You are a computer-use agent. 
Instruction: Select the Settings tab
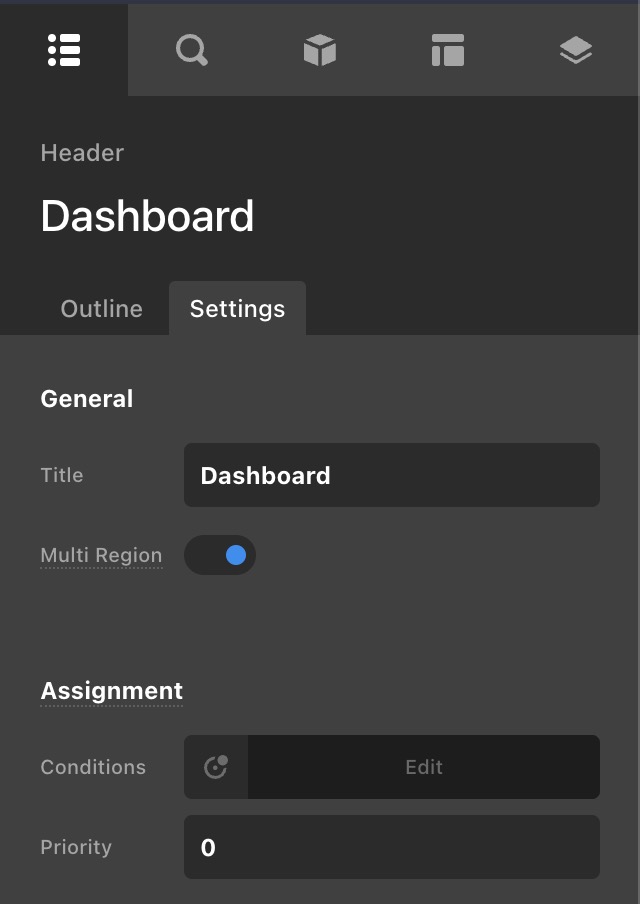pos(237,309)
